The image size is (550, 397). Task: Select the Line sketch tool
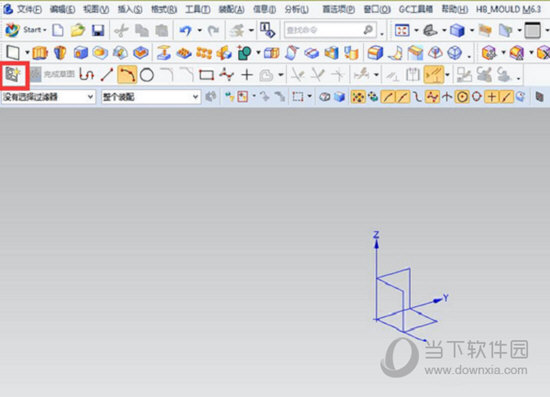point(107,74)
